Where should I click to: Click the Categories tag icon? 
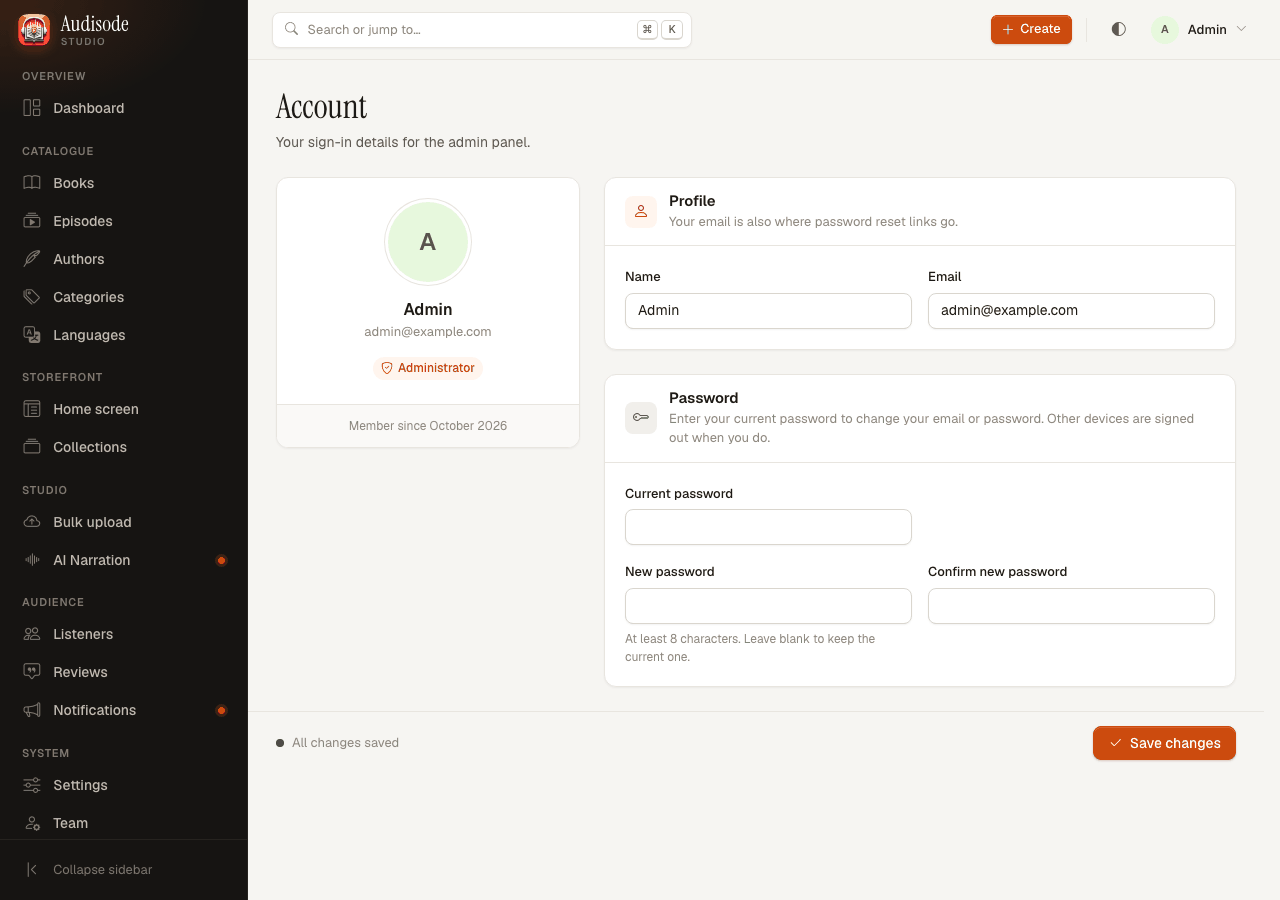pos(32,297)
